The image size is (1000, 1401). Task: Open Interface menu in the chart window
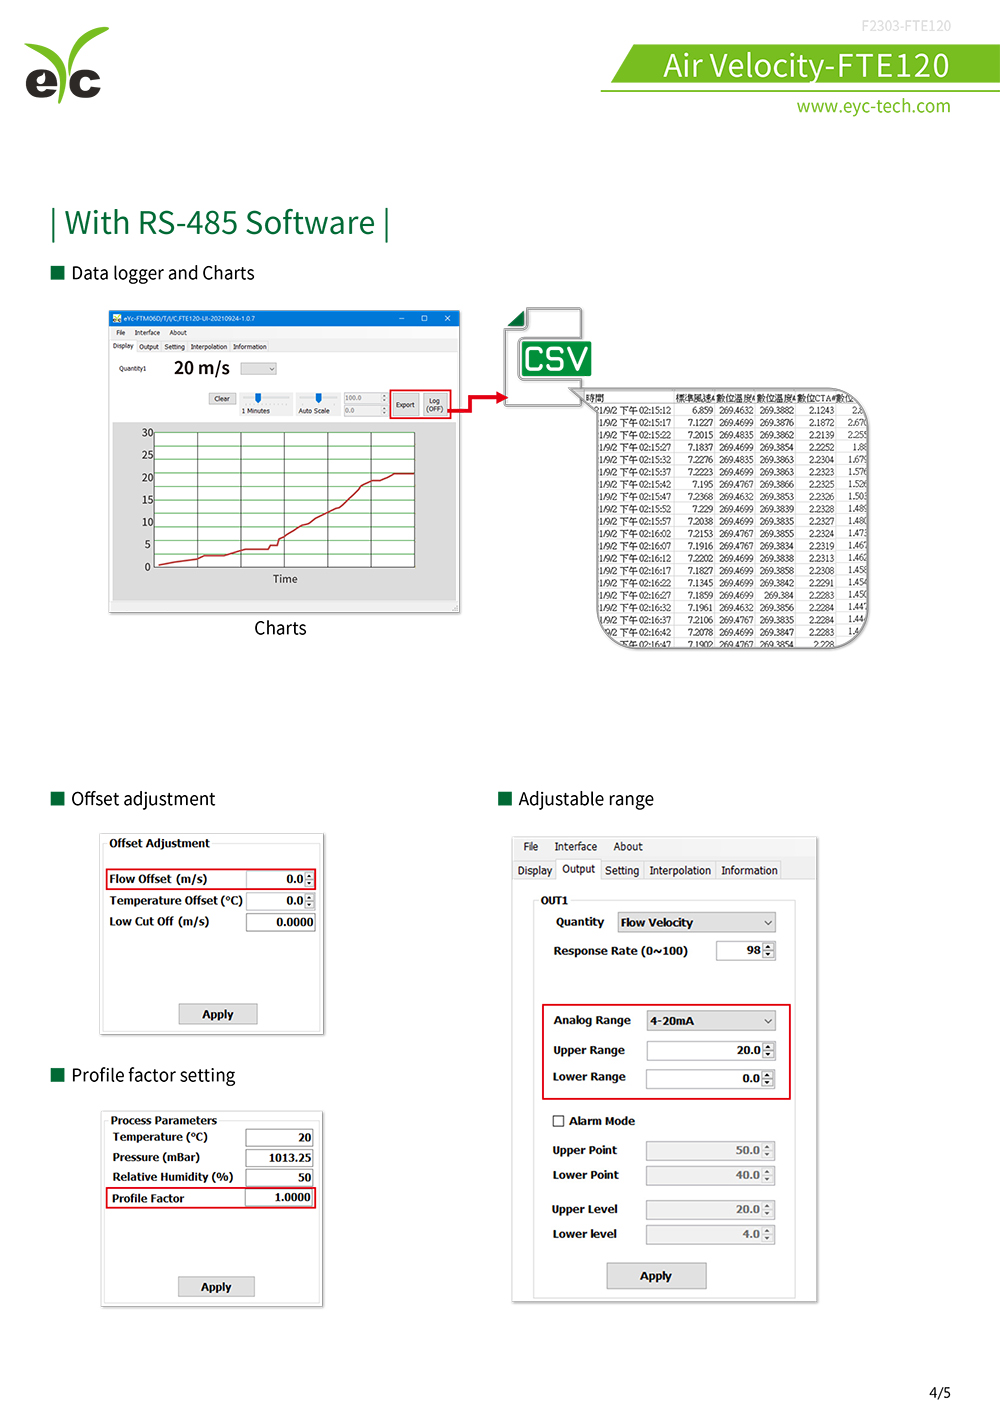[147, 333]
